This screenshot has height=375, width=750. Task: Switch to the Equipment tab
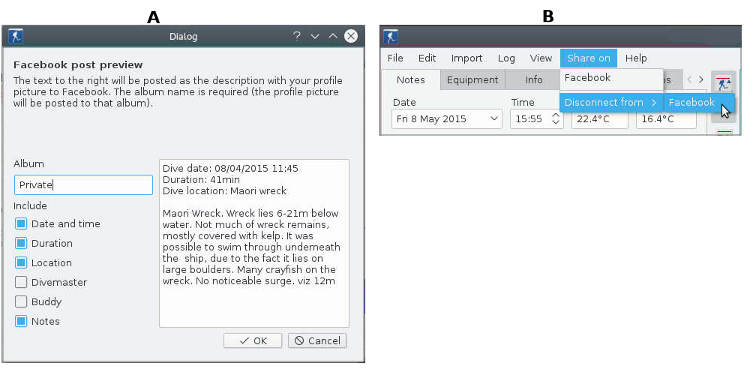(473, 80)
